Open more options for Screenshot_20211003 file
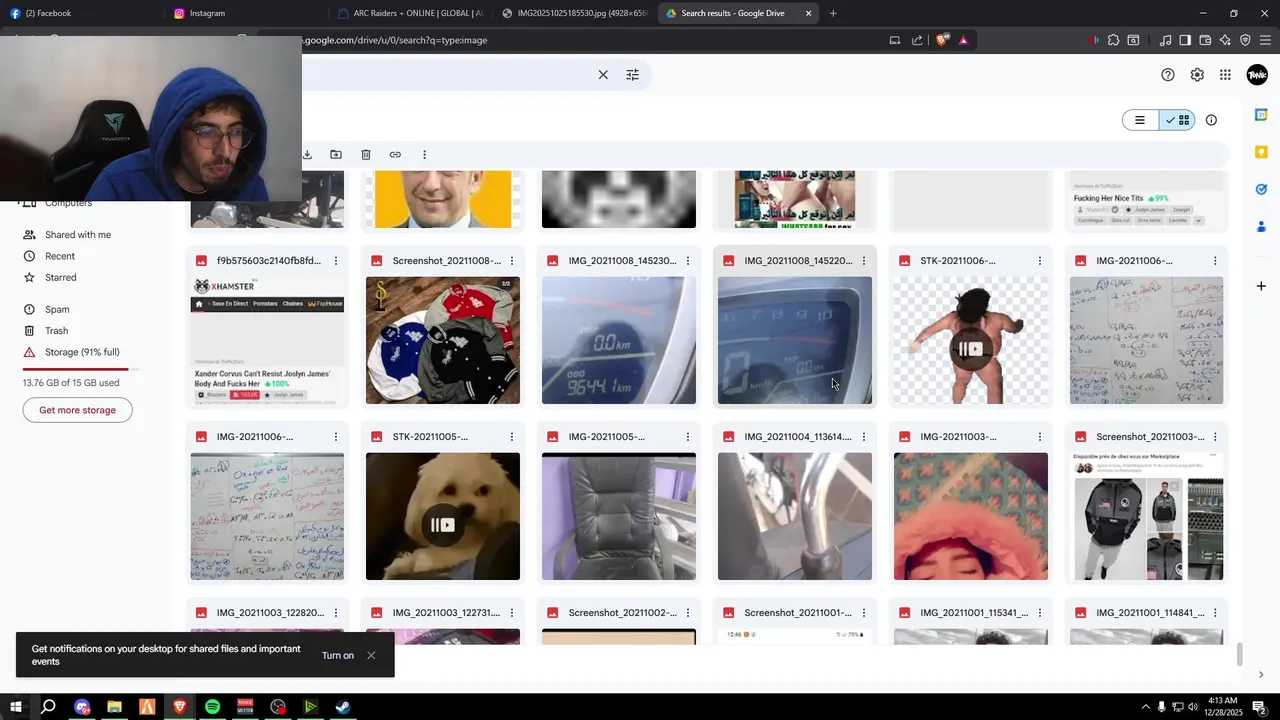Screen dimensions: 1280x720 click(x=1216, y=437)
